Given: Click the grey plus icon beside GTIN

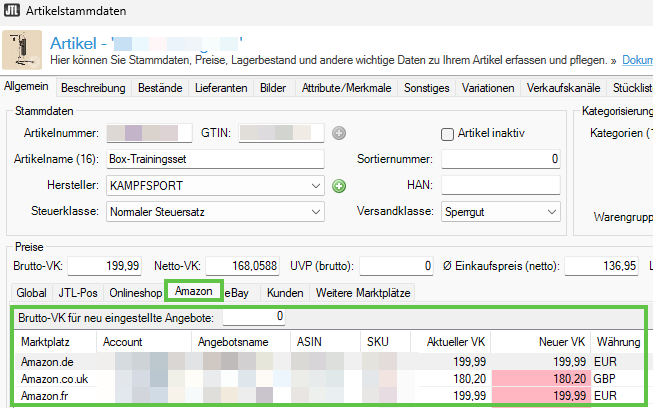Looking at the screenshot, I should point(339,133).
